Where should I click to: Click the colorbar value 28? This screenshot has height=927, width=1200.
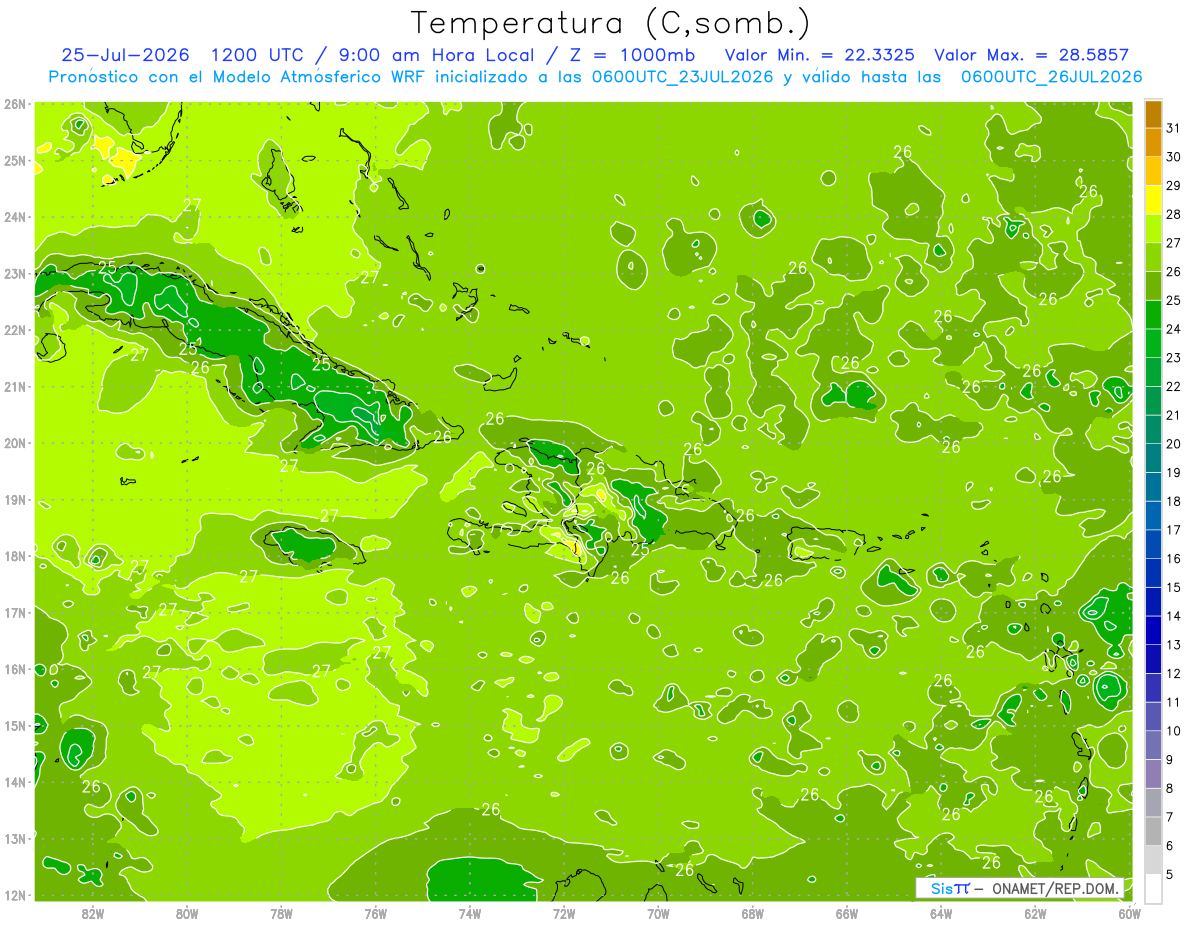[x=1173, y=214]
